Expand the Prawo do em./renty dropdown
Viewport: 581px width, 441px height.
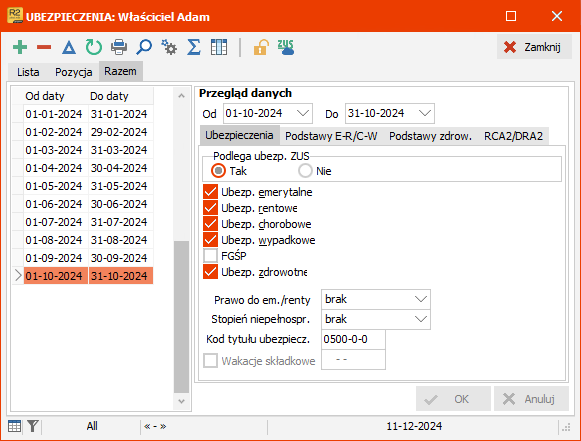click(421, 299)
